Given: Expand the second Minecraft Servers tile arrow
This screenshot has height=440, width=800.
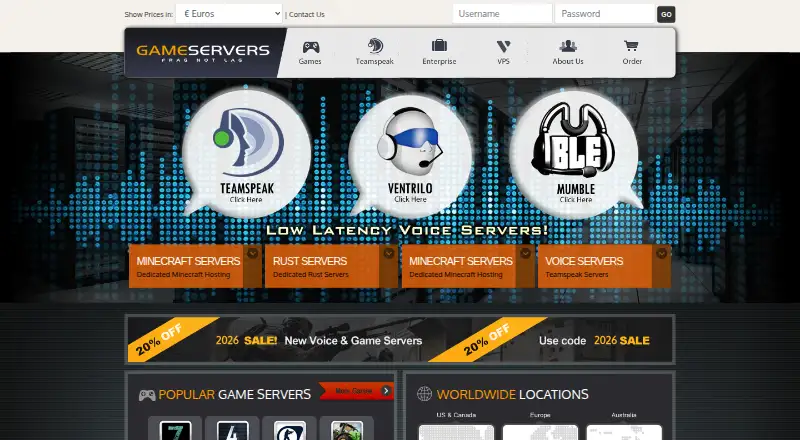Looking at the screenshot, I should click(526, 253).
